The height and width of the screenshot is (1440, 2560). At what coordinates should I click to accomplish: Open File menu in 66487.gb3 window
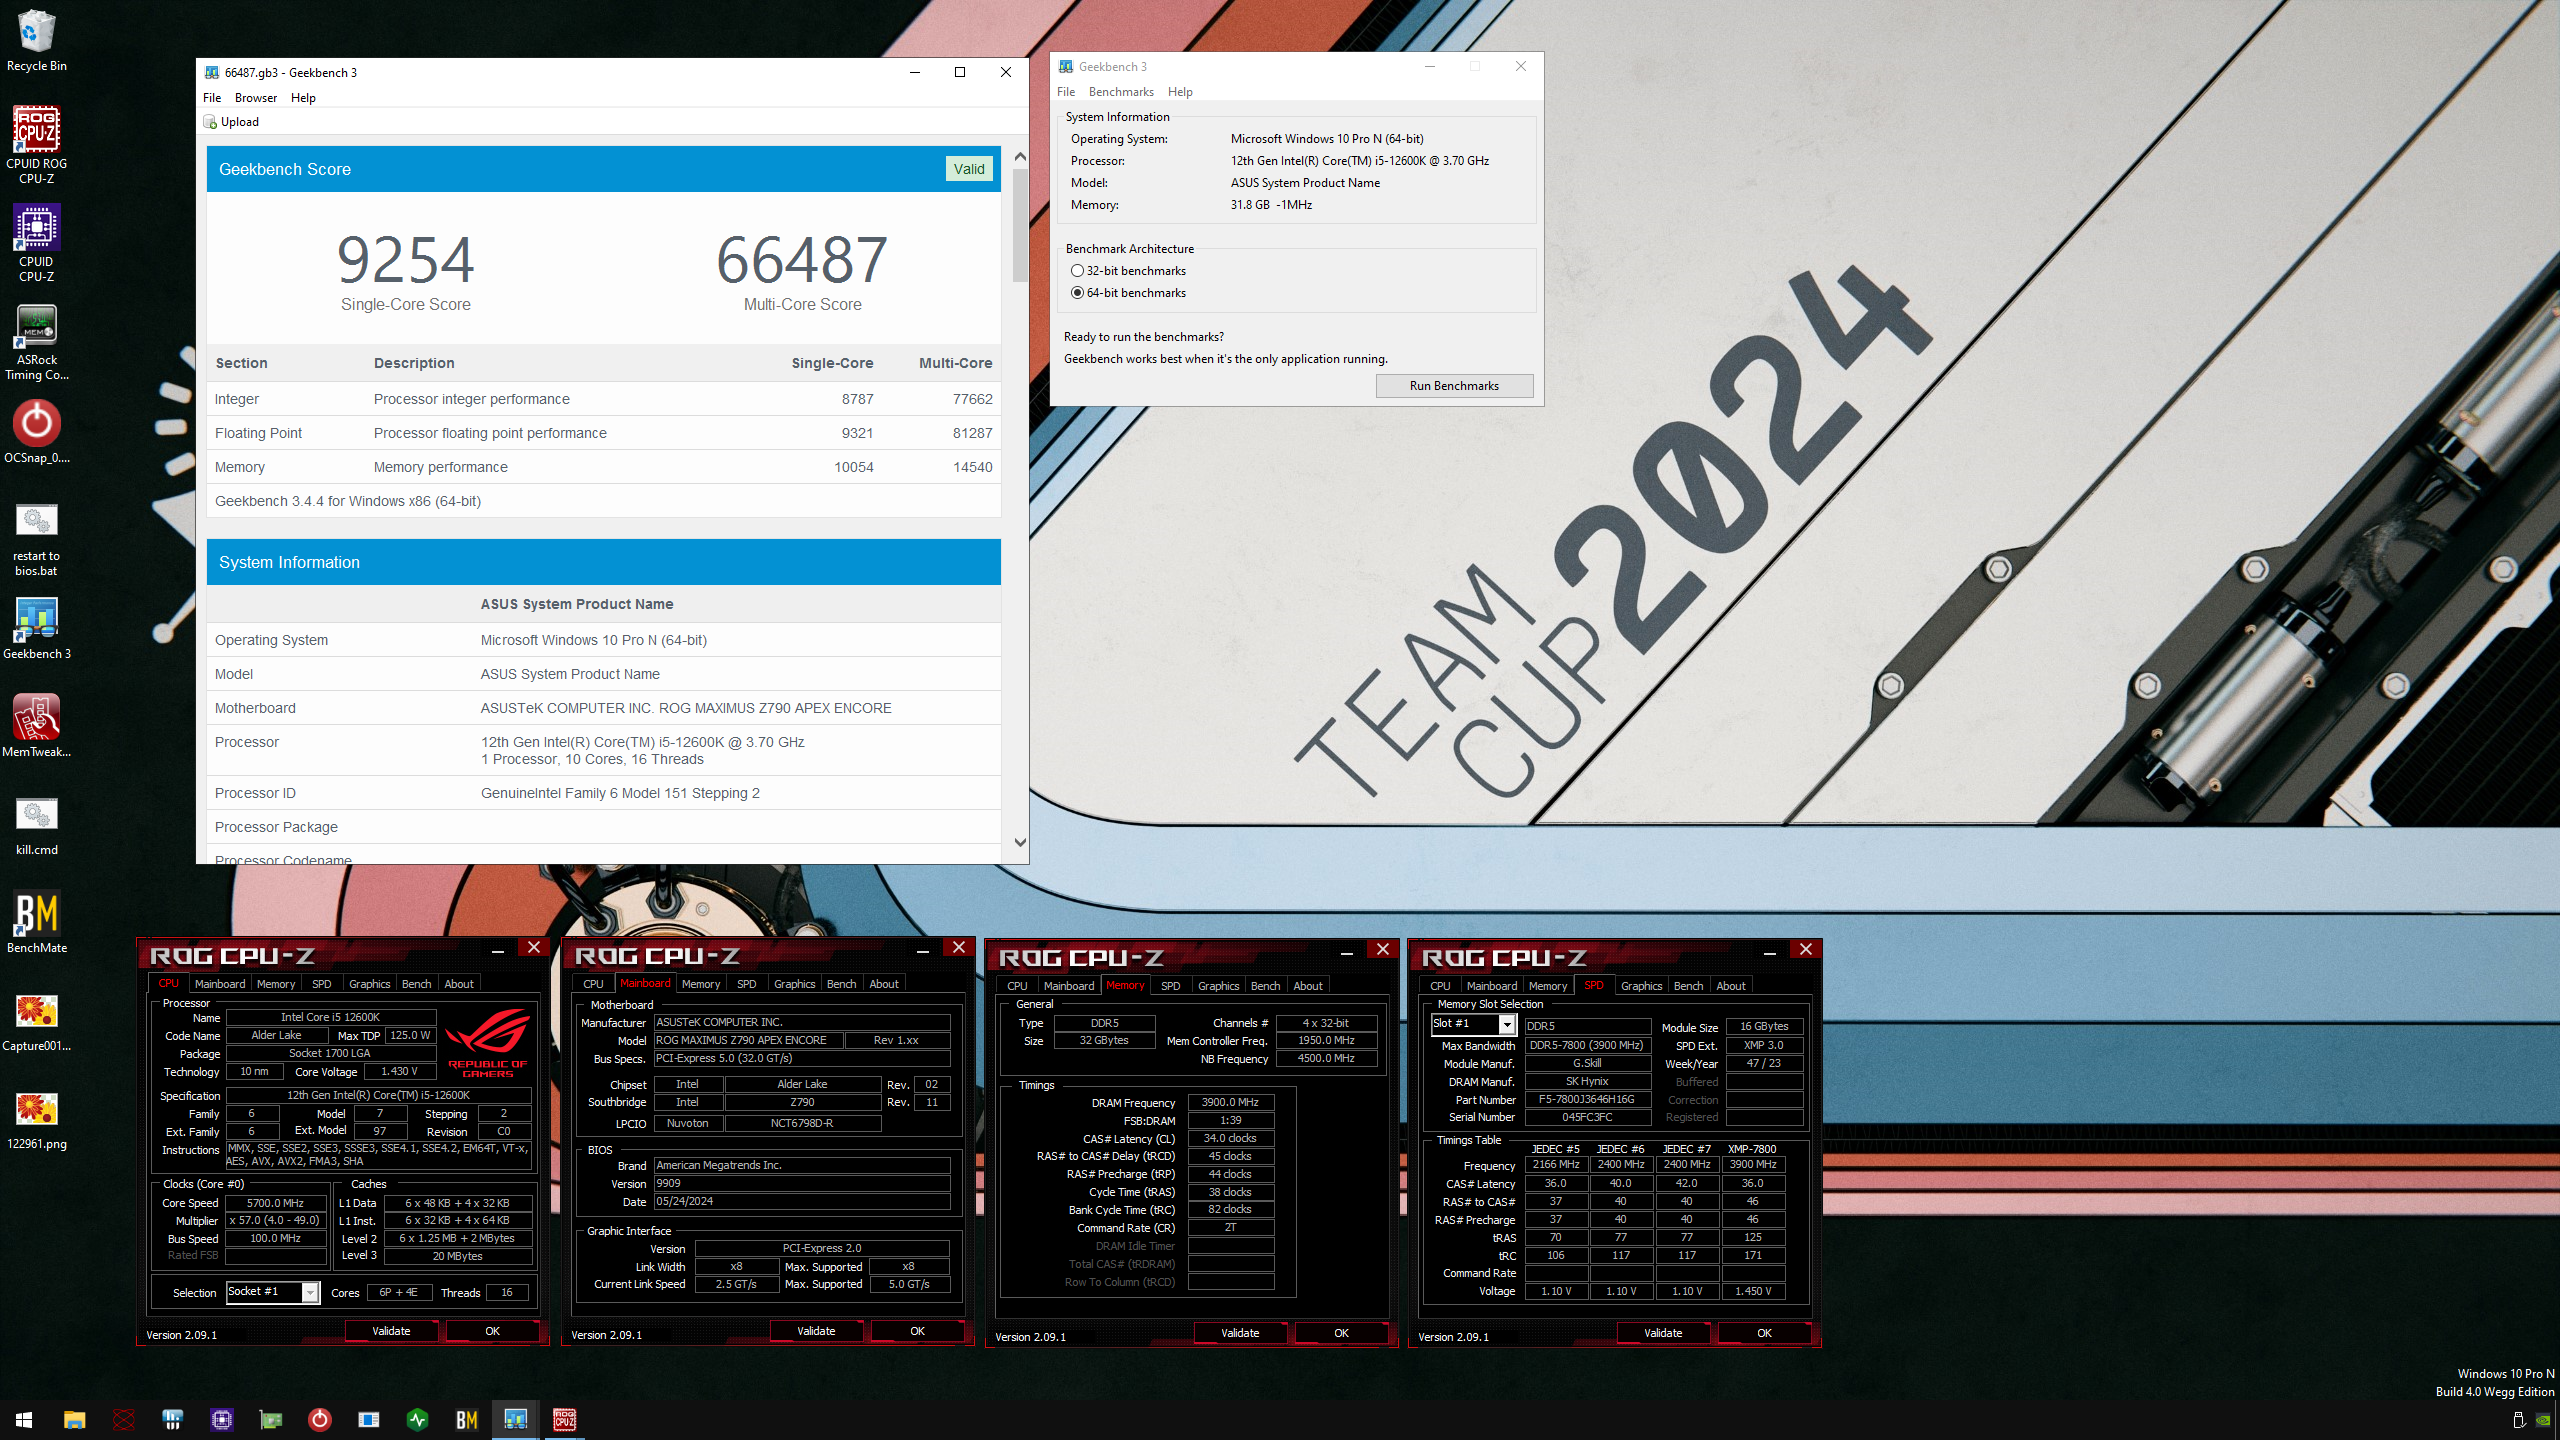click(x=212, y=98)
